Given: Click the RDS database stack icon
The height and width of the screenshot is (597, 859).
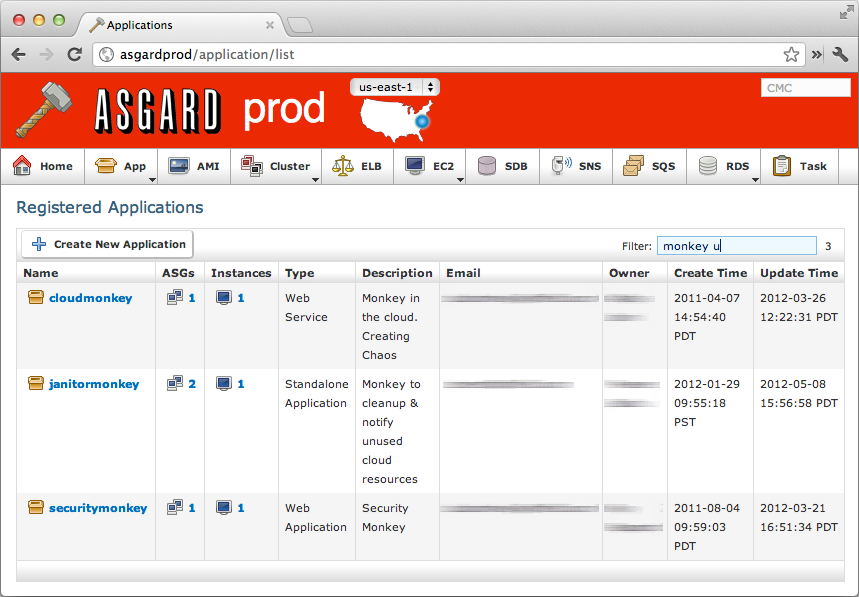Looking at the screenshot, I should coord(708,165).
